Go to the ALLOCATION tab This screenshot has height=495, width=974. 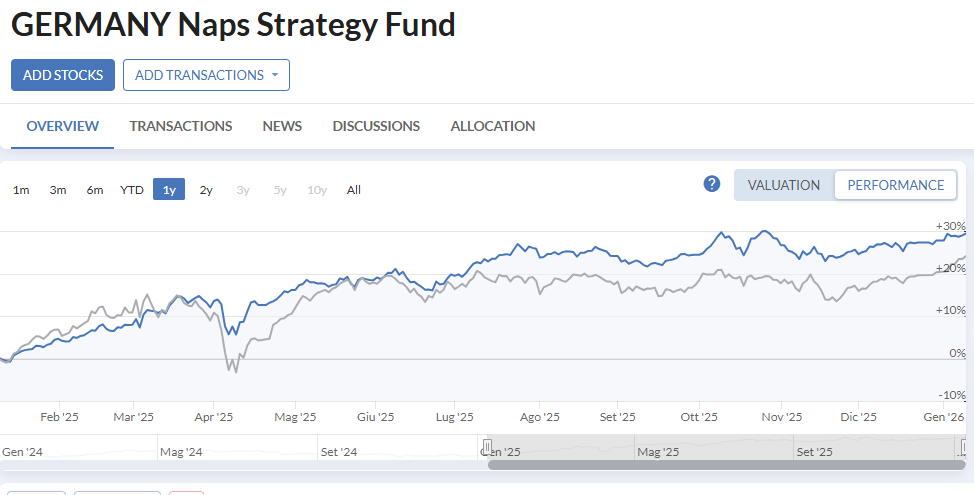point(493,126)
